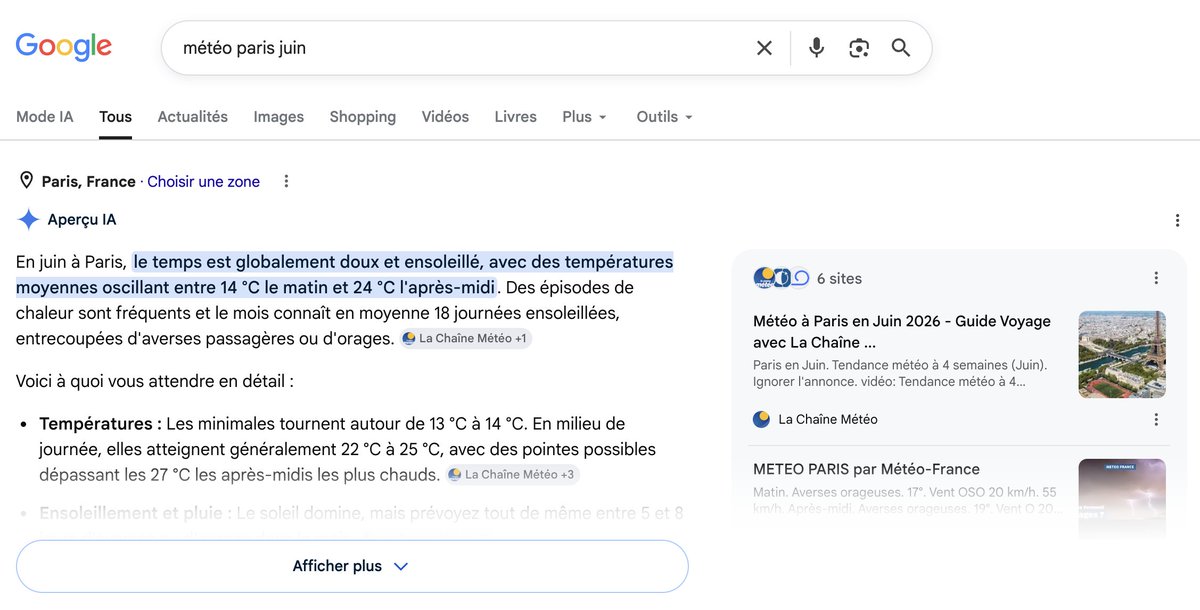Click the 'La Chaîne Météo +1' source chip
The width and height of the screenshot is (1200, 610).
pyautogui.click(x=465, y=339)
